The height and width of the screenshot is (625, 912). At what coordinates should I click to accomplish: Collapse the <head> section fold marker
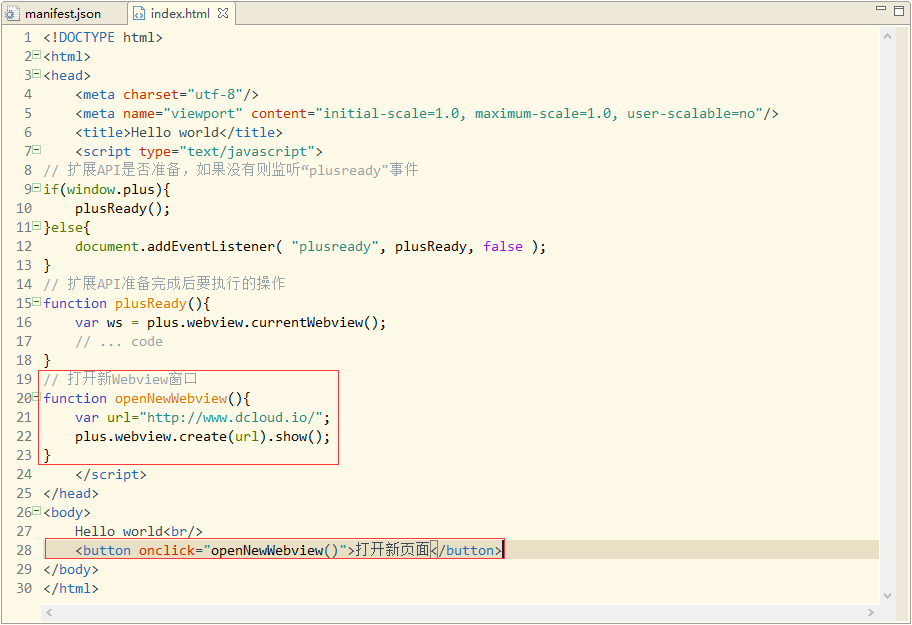pos(37,75)
